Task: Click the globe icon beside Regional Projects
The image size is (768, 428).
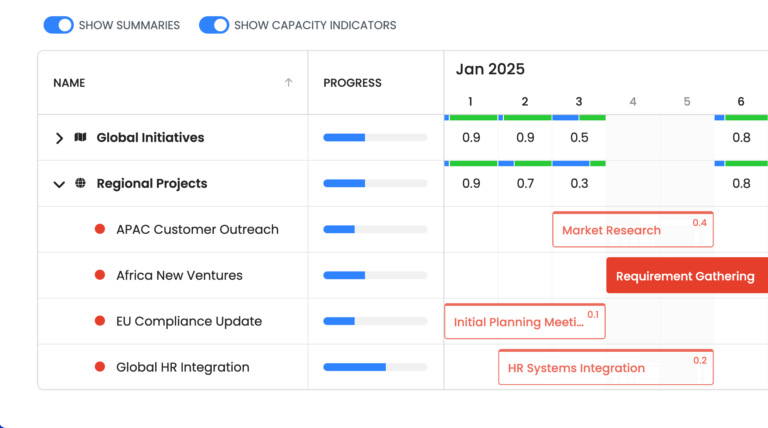Action: pyautogui.click(x=80, y=183)
